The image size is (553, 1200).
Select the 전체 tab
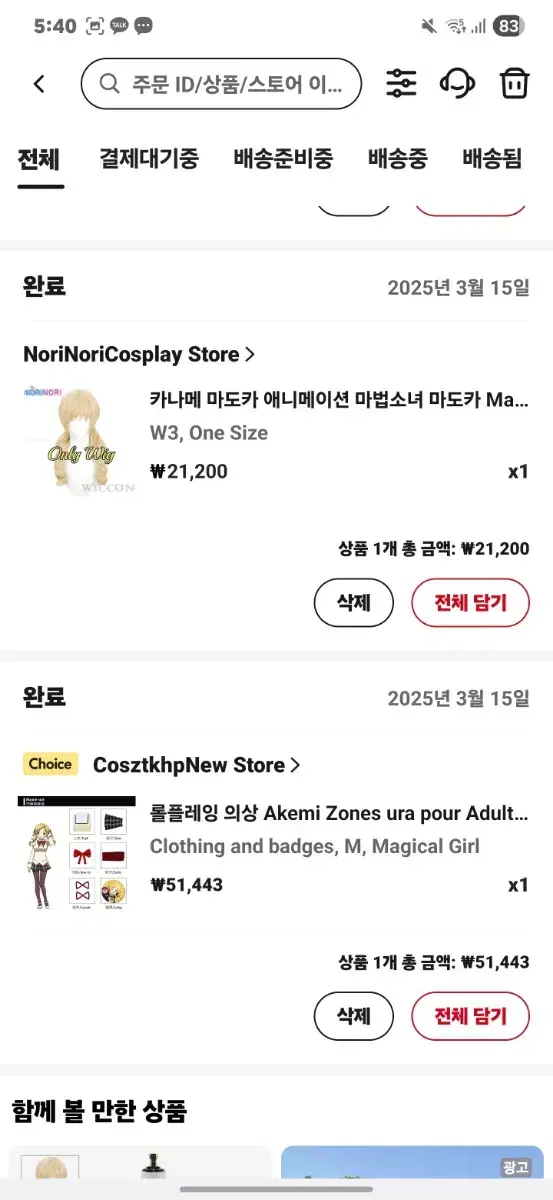click(40, 158)
